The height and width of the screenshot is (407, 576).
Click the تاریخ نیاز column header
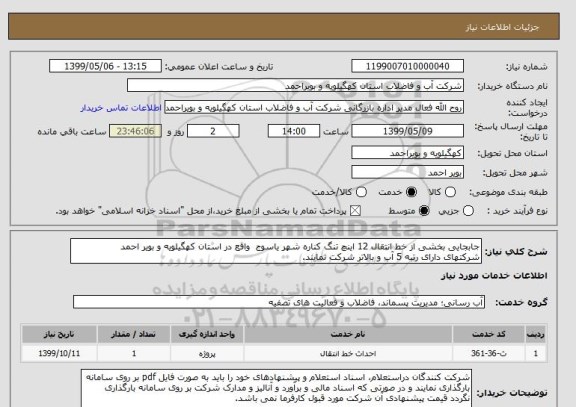click(x=59, y=334)
